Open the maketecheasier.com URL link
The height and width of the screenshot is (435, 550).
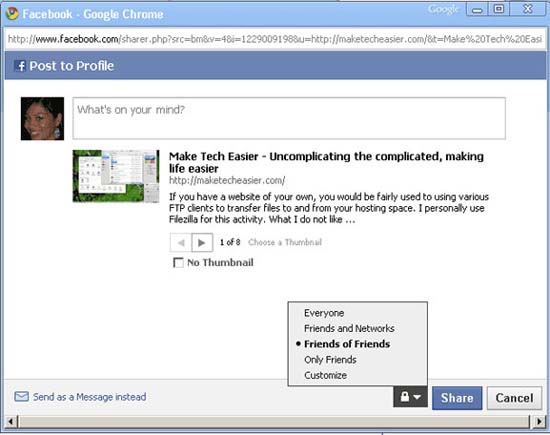(227, 180)
